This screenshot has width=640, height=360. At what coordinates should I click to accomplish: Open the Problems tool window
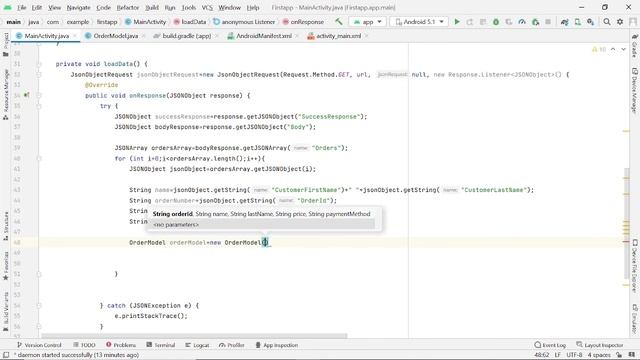(x=121, y=345)
